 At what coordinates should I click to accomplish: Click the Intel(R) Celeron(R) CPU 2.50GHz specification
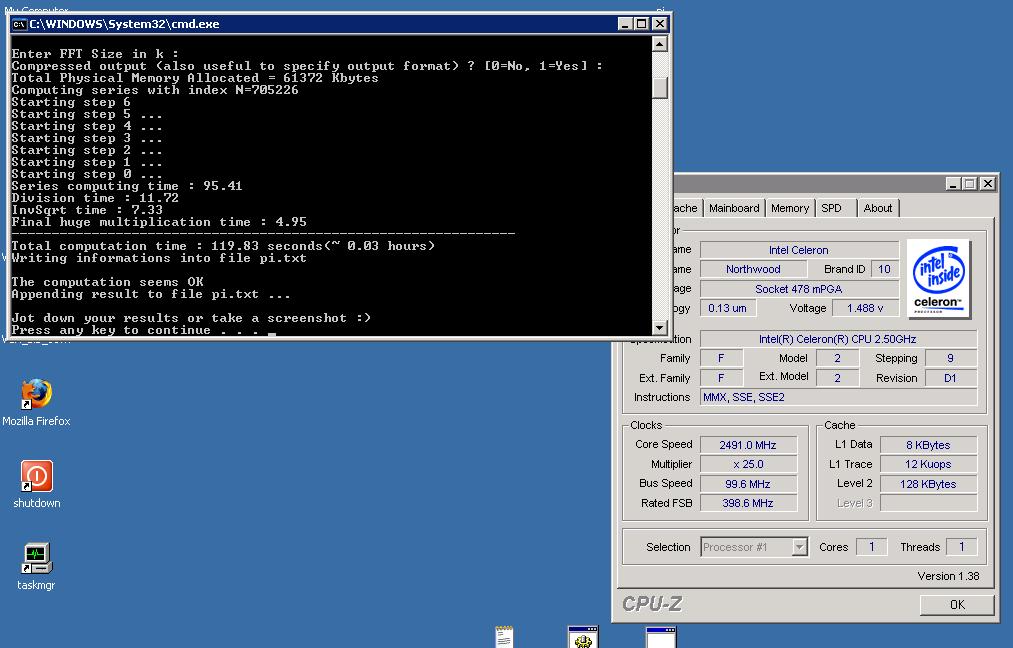tap(838, 339)
